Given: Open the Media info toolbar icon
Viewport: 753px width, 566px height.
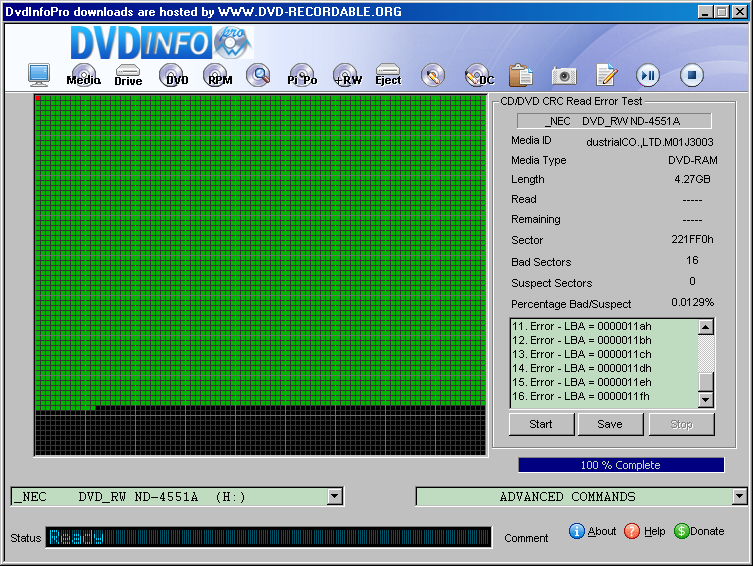Looking at the screenshot, I should pos(84,75).
